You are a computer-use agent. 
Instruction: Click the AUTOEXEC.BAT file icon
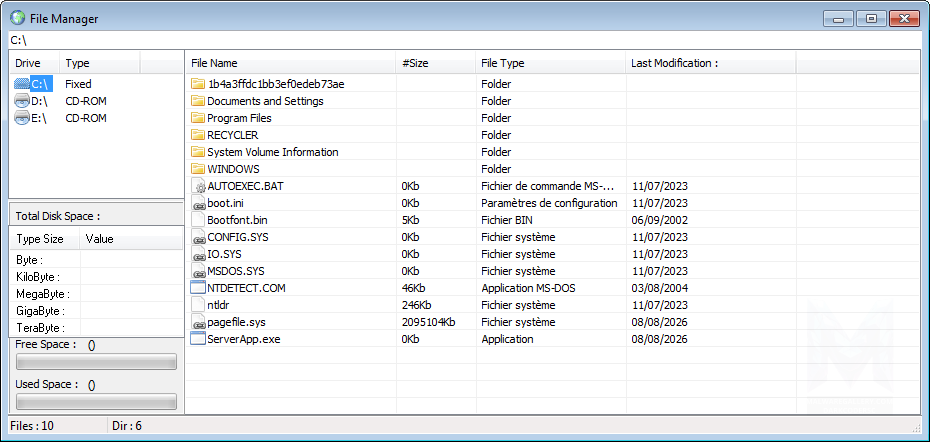click(x=198, y=186)
